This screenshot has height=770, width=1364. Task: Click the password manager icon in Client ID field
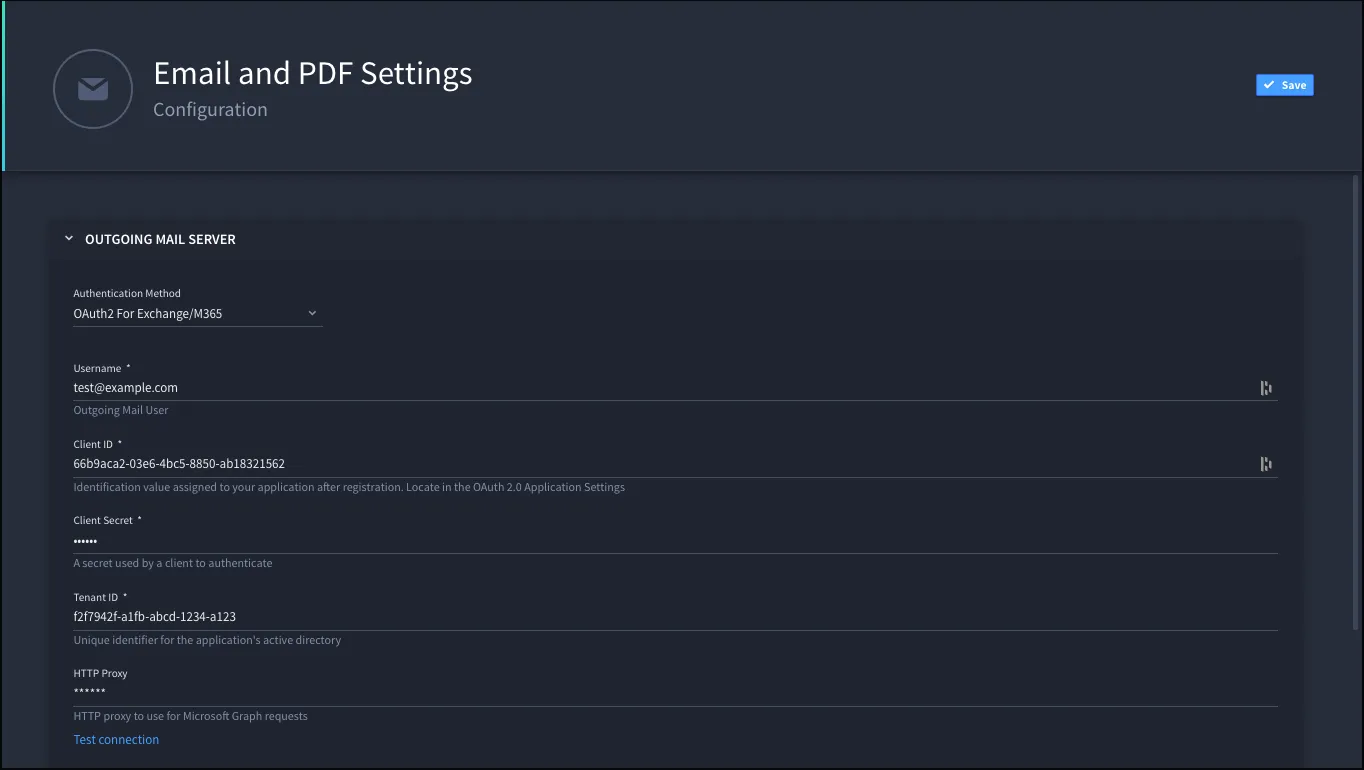[x=1266, y=464]
